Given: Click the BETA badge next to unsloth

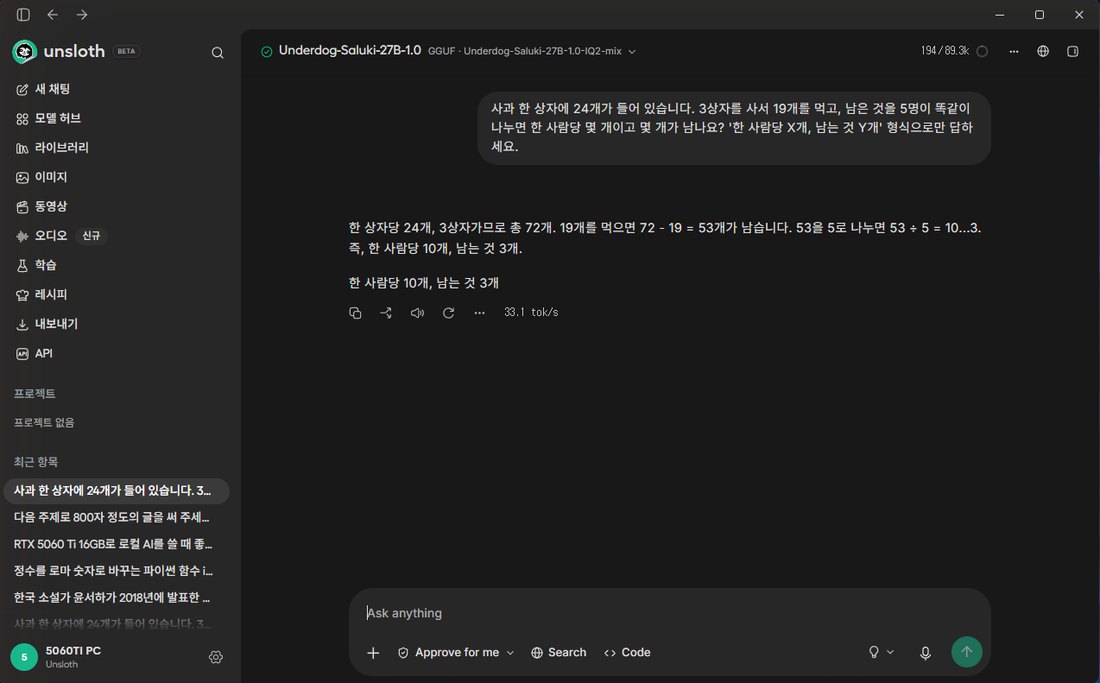Looking at the screenshot, I should 126,51.
